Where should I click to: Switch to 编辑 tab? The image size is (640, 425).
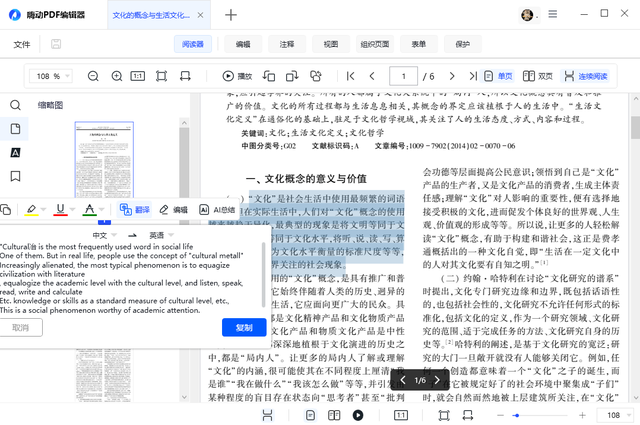[243, 44]
